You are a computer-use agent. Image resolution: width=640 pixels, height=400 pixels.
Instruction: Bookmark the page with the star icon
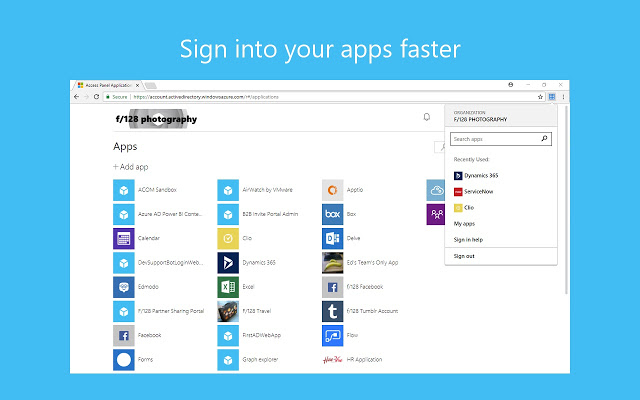click(540, 97)
